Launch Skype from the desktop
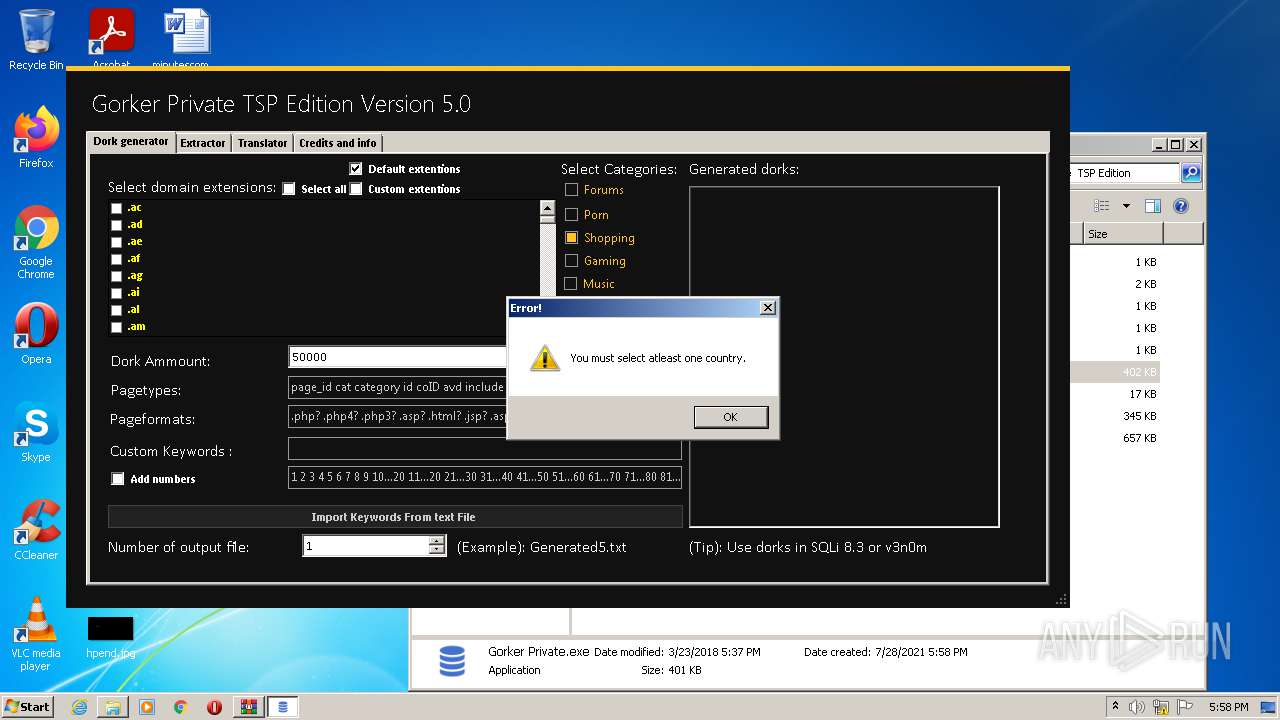1280x720 pixels. click(36, 432)
